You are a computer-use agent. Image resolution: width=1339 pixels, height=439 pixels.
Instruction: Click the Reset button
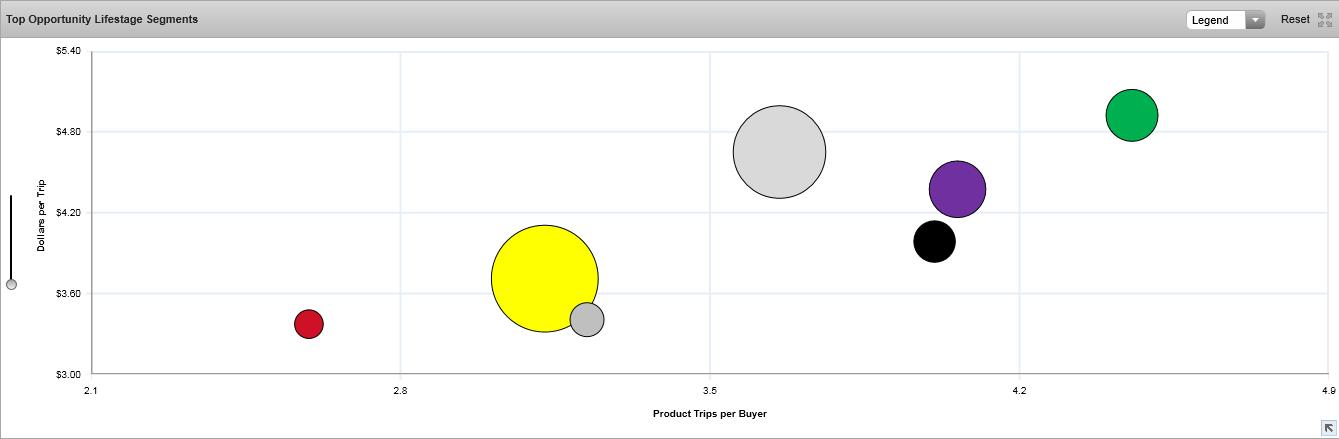pyautogui.click(x=1294, y=19)
